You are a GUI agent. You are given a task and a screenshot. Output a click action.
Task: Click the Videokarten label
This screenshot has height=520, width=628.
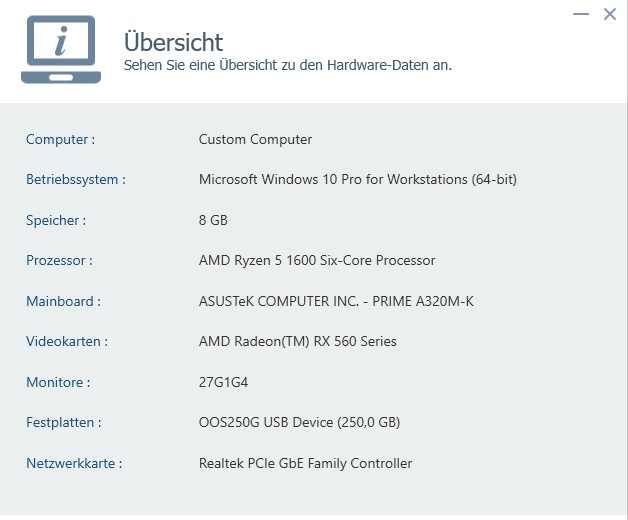tap(67, 341)
